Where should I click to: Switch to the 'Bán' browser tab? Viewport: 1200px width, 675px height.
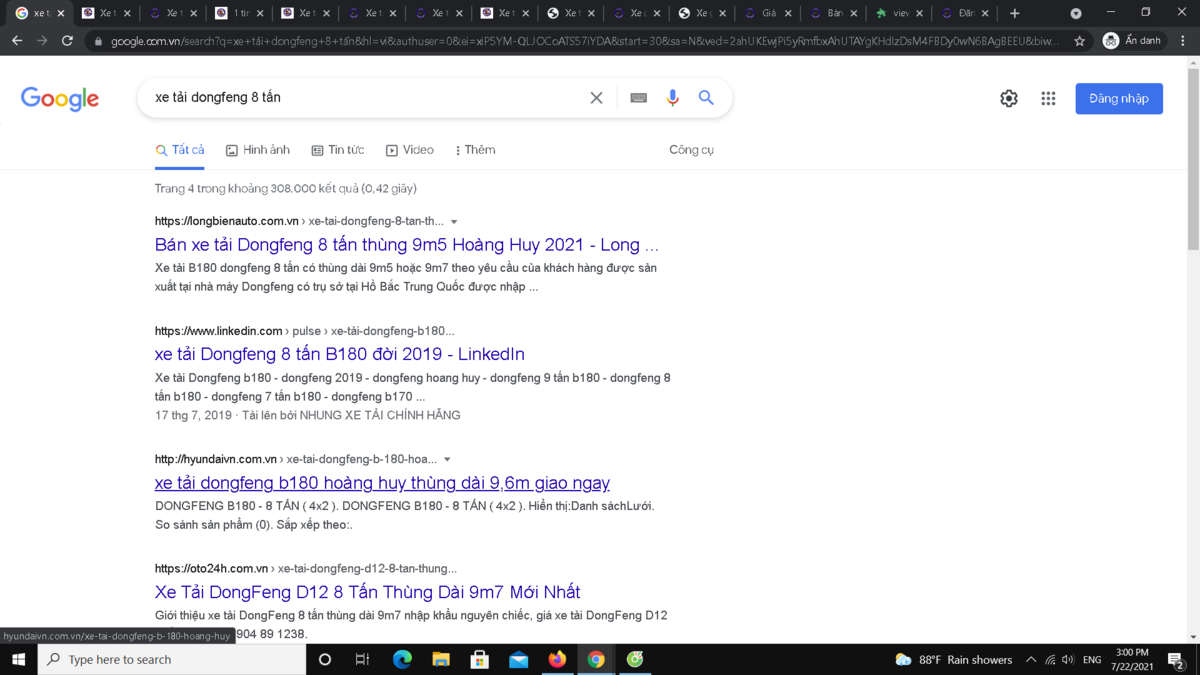(834, 13)
